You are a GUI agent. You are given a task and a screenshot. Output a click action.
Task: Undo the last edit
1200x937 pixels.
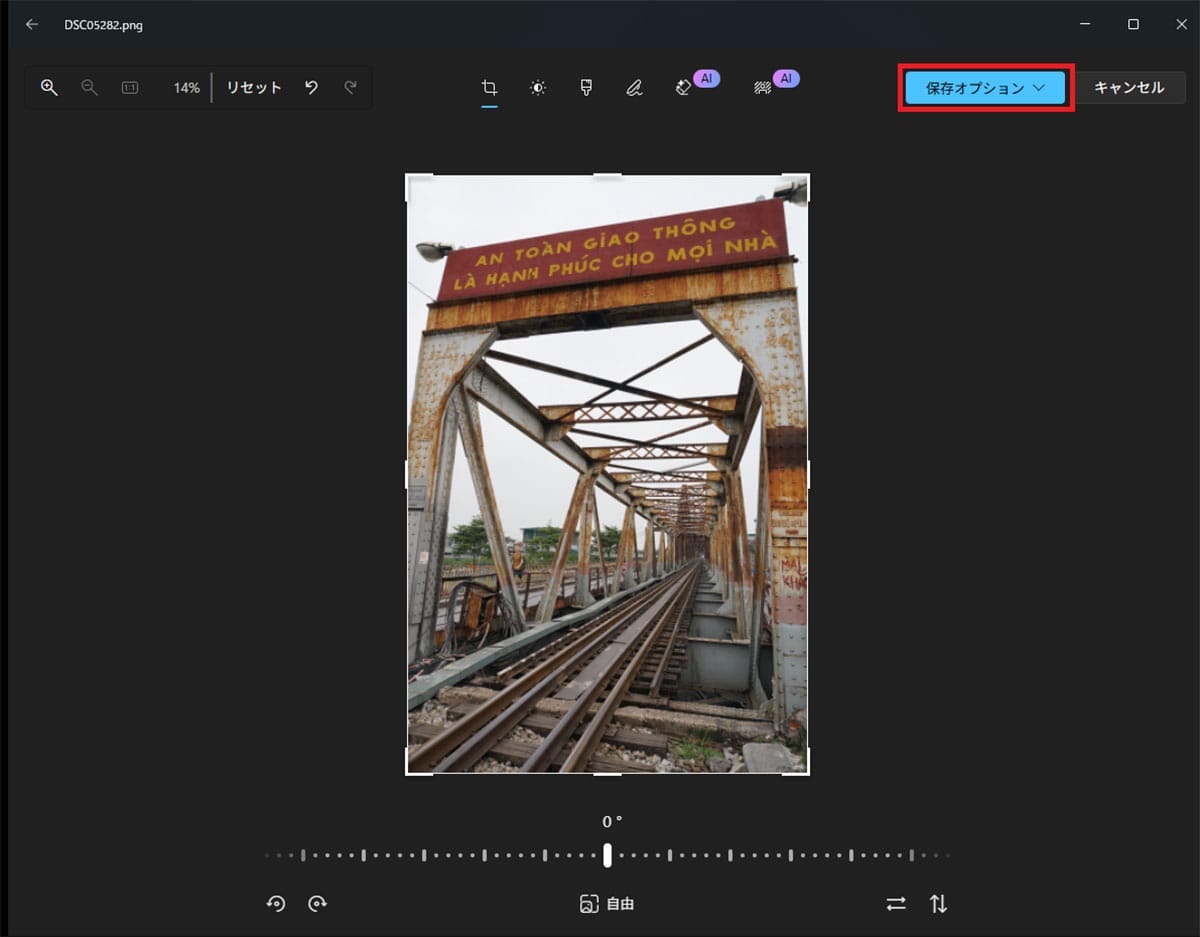coord(310,87)
